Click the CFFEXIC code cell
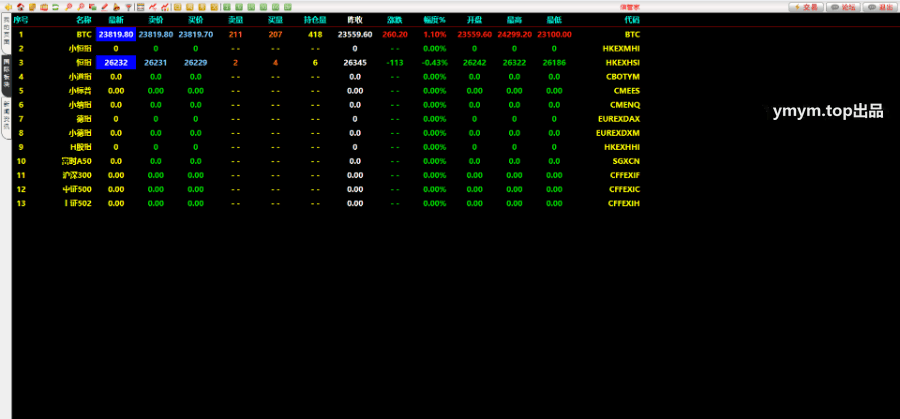Image resolution: width=900 pixels, height=419 pixels. coord(624,189)
